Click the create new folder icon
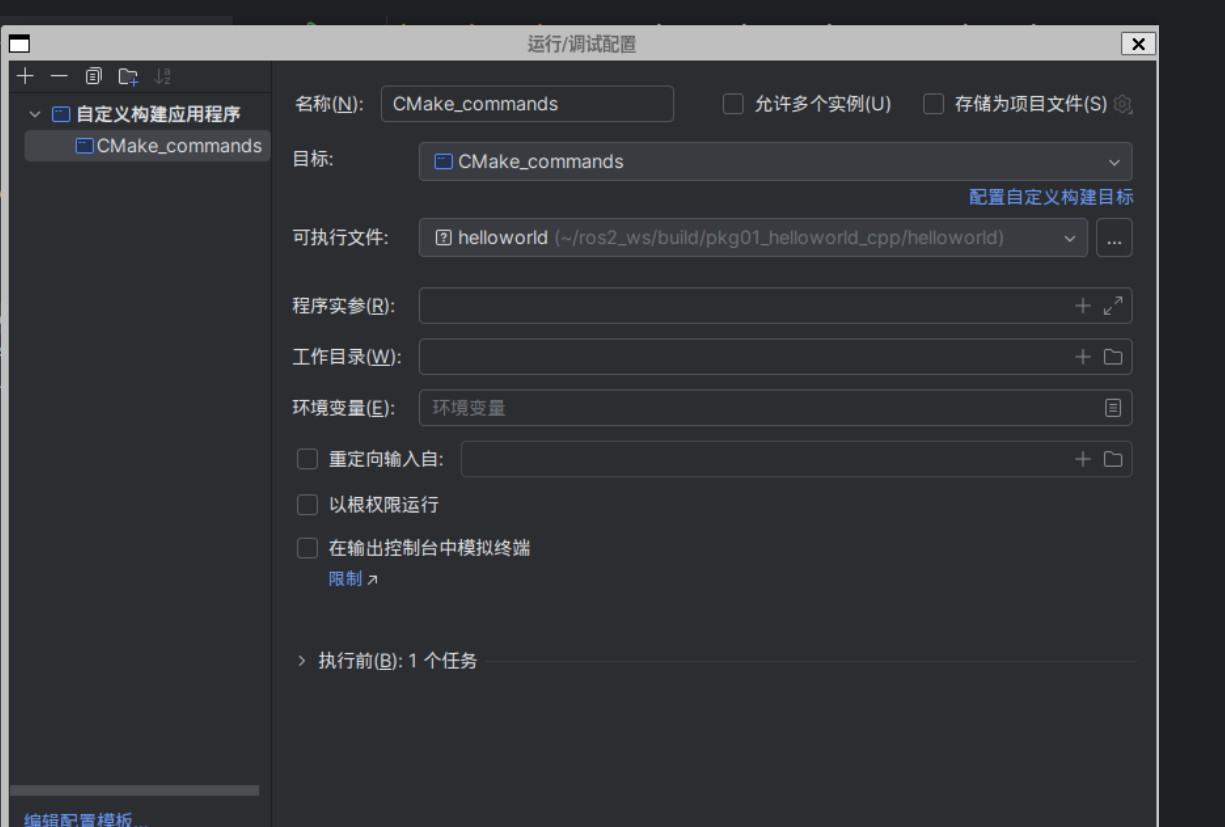Viewport: 1225px width, 827px height. pos(128,76)
